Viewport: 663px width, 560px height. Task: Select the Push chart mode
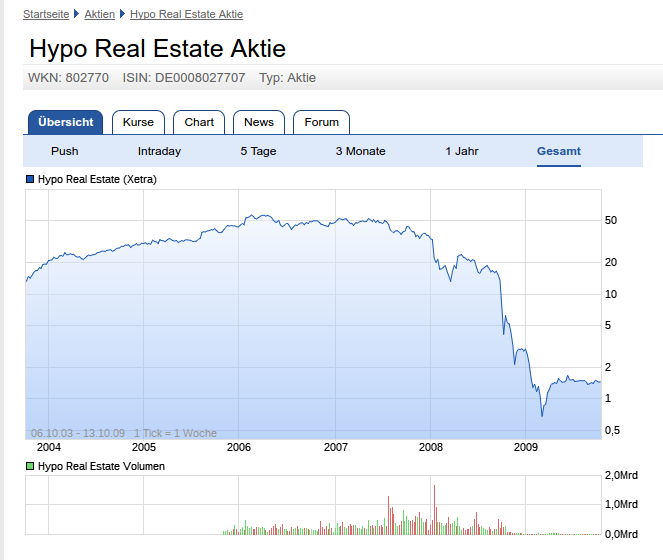pos(65,151)
